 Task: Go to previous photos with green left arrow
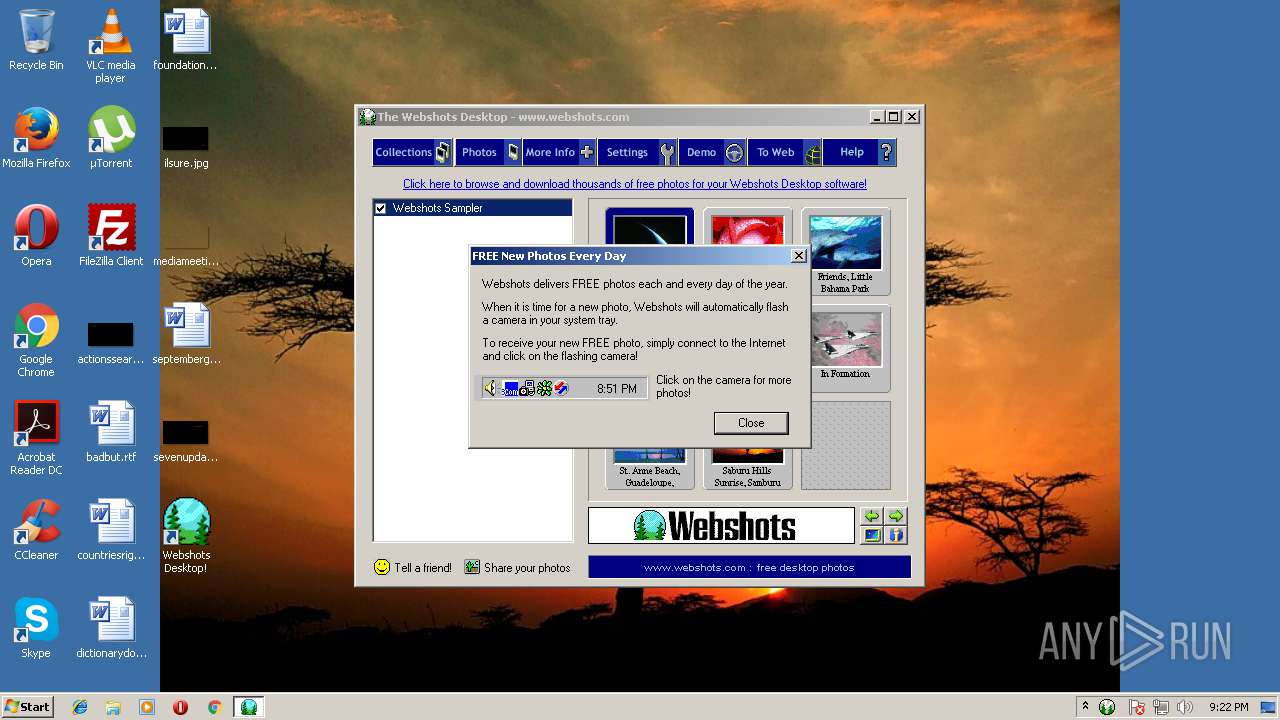(872, 516)
